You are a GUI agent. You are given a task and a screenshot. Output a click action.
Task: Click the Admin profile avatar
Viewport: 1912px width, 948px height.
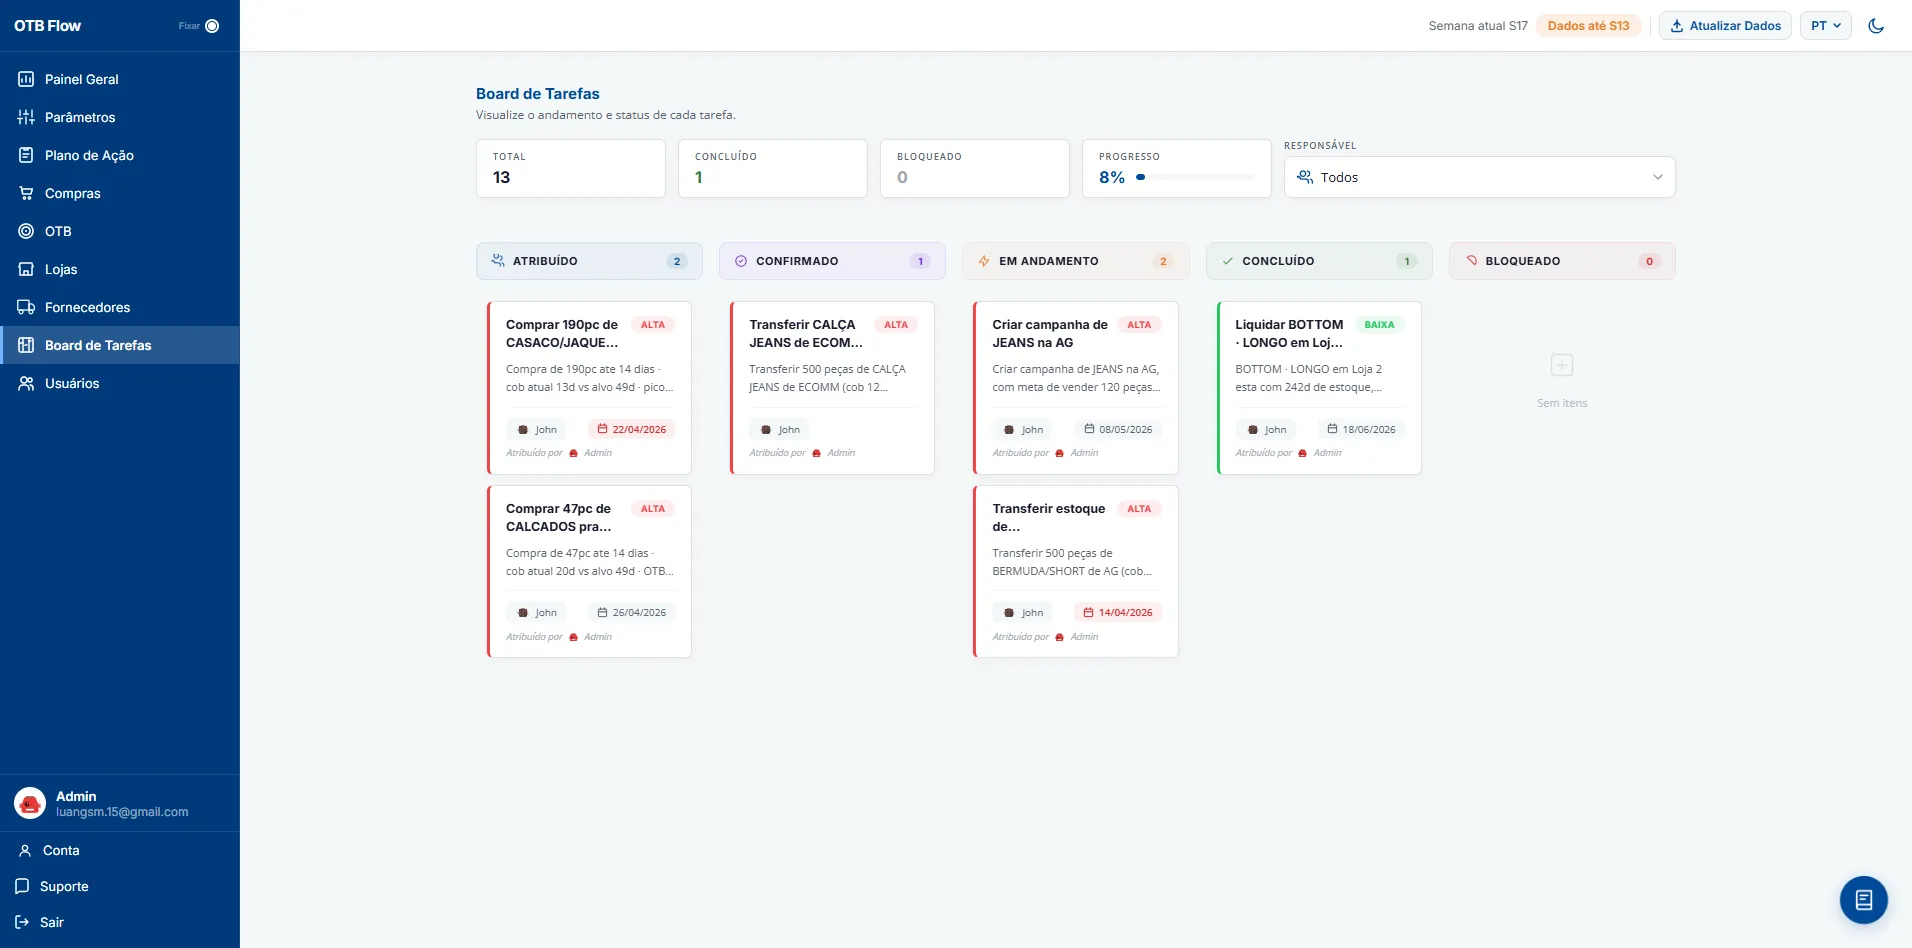(30, 803)
